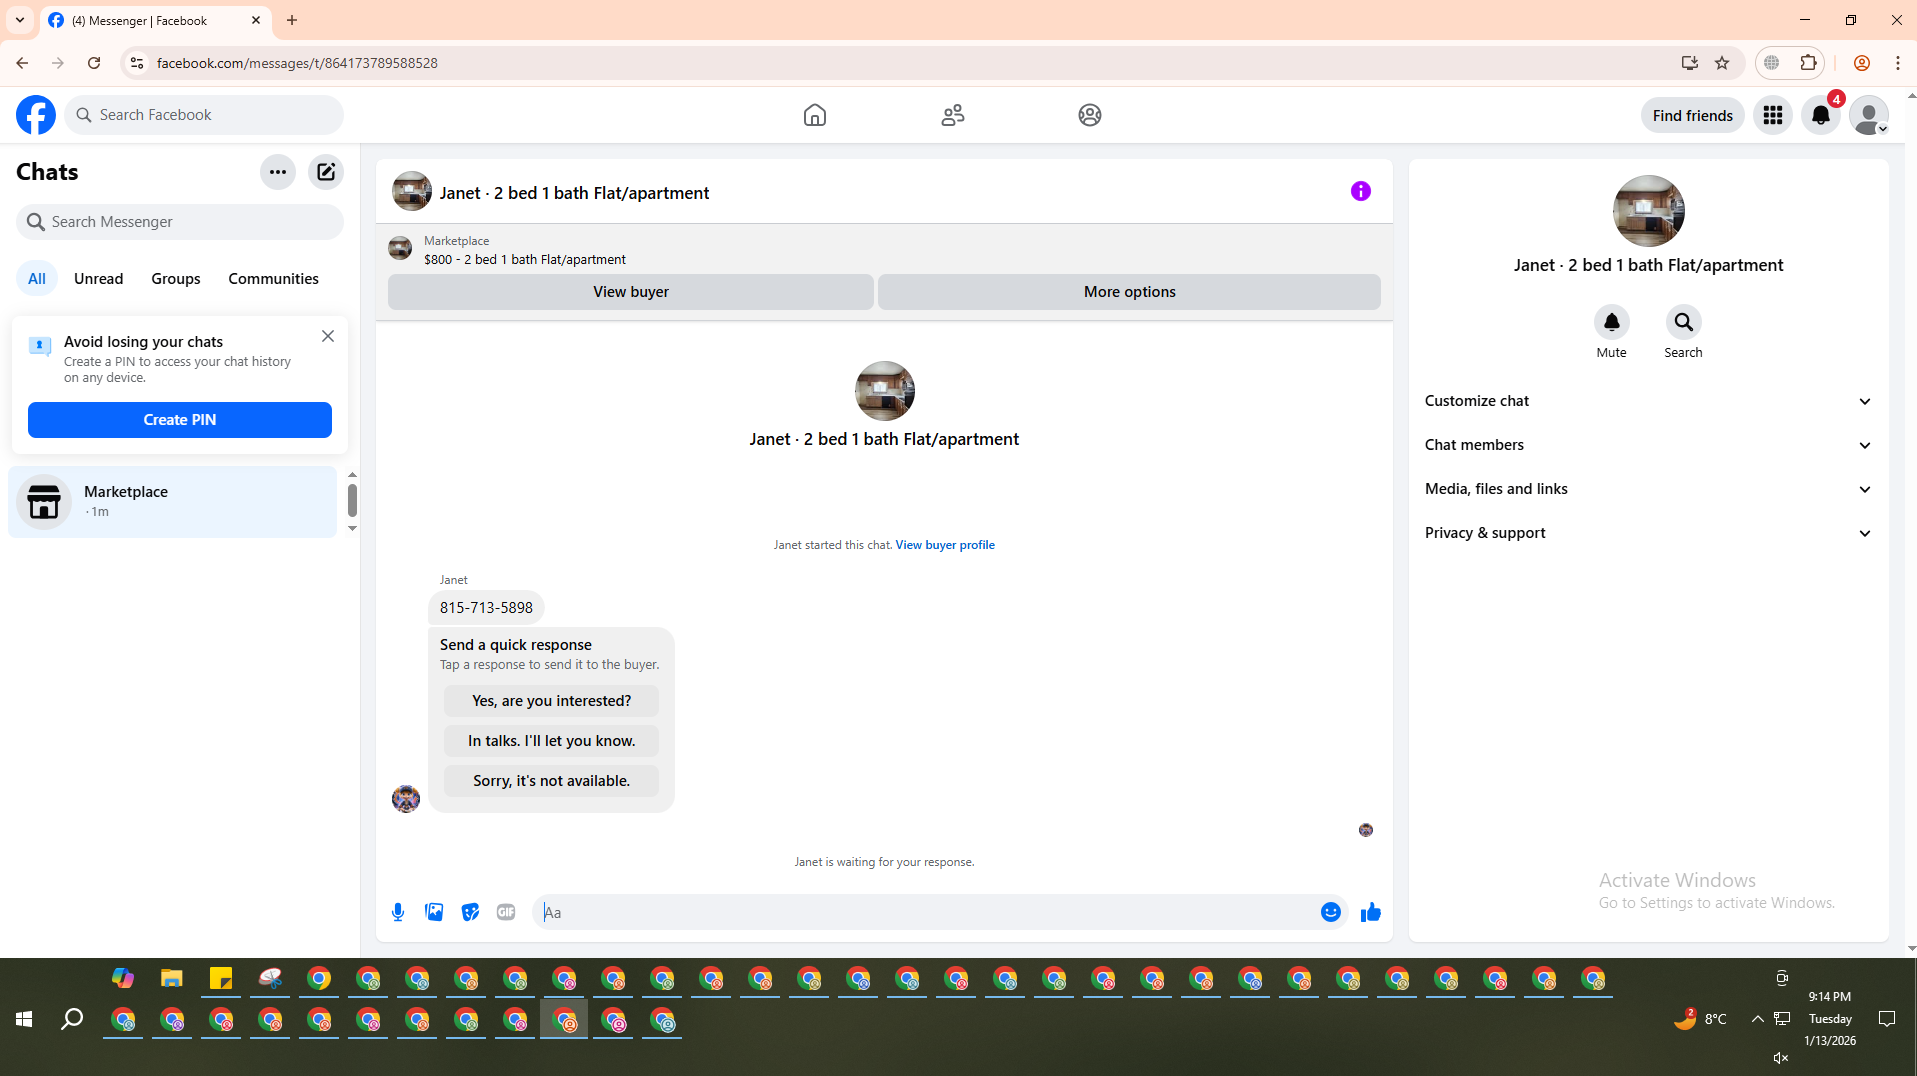Expand Privacy & support section
Image resolution: width=1917 pixels, height=1076 pixels.
[x=1648, y=533]
